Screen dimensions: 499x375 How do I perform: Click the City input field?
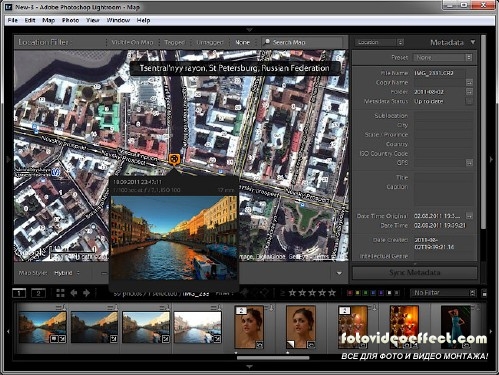point(443,125)
